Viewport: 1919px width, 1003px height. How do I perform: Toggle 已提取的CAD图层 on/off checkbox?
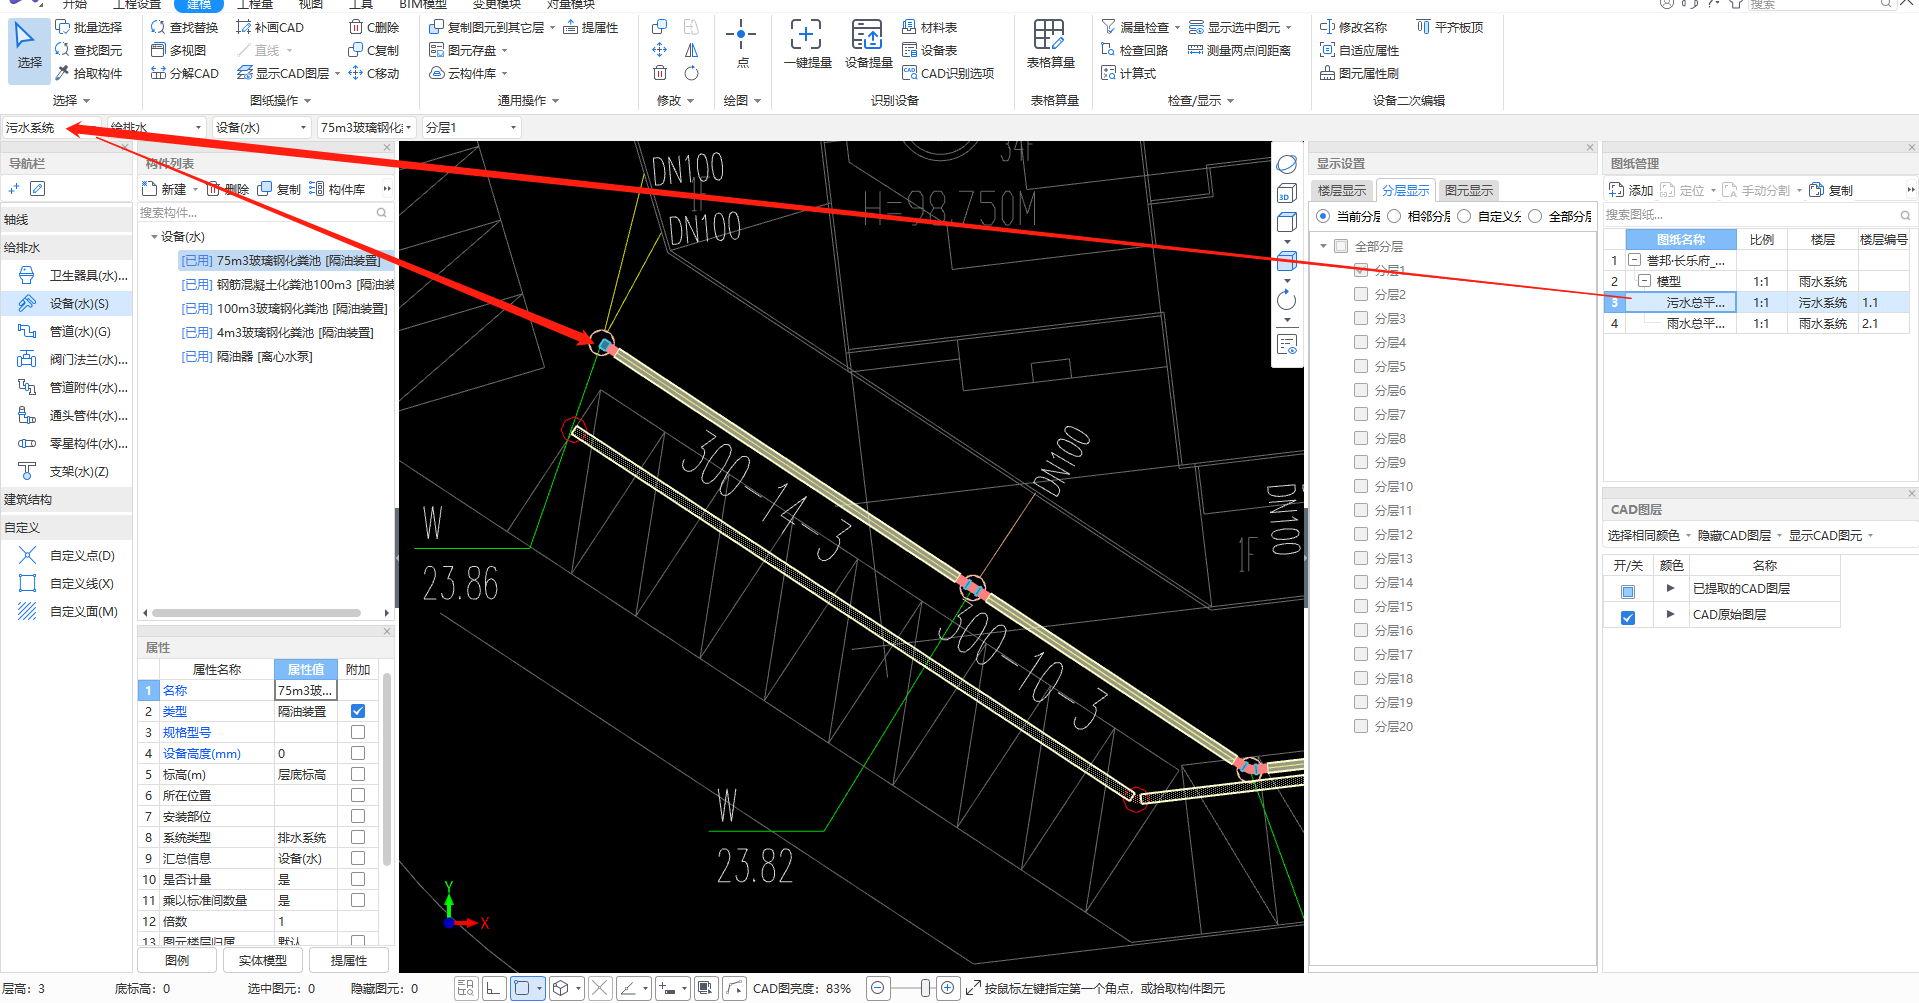pos(1628,591)
